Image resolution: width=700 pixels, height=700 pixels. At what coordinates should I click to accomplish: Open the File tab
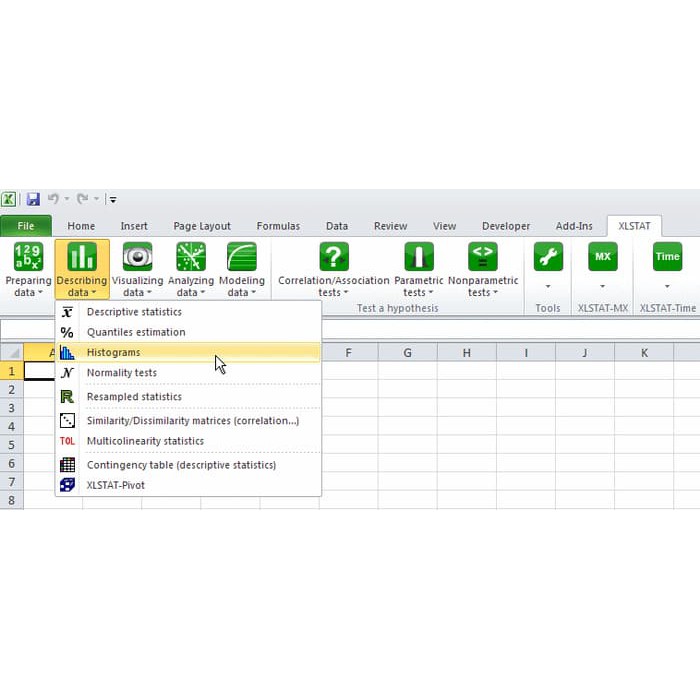point(26,226)
